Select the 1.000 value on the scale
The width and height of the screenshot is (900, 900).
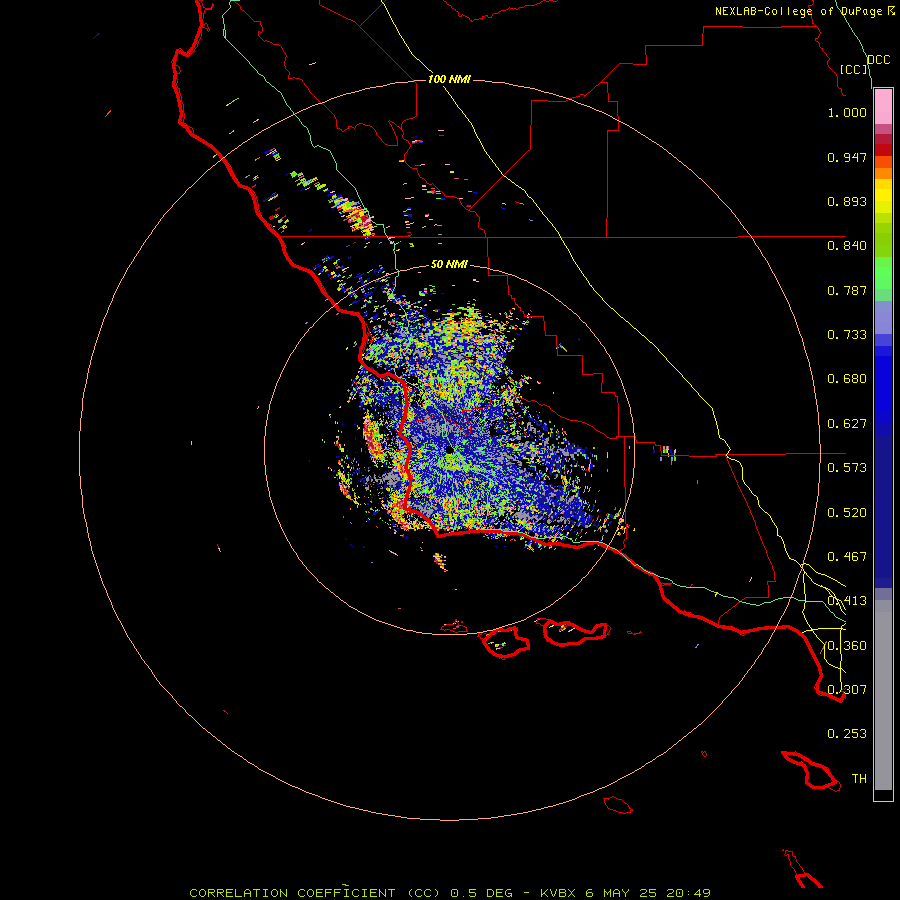pos(847,112)
